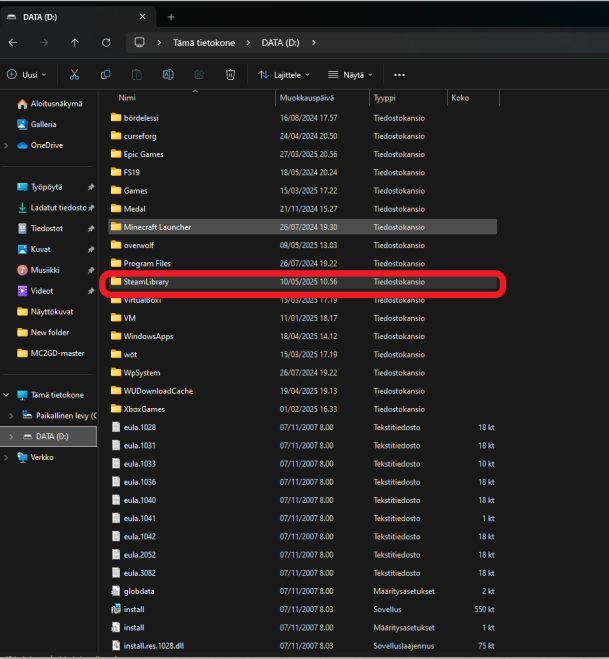Expand chevron after DATA (D:) in address bar
The image size is (609, 659).
point(314,42)
